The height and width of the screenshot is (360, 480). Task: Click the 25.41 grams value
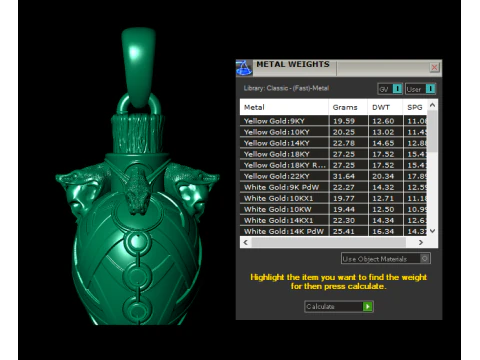point(344,231)
